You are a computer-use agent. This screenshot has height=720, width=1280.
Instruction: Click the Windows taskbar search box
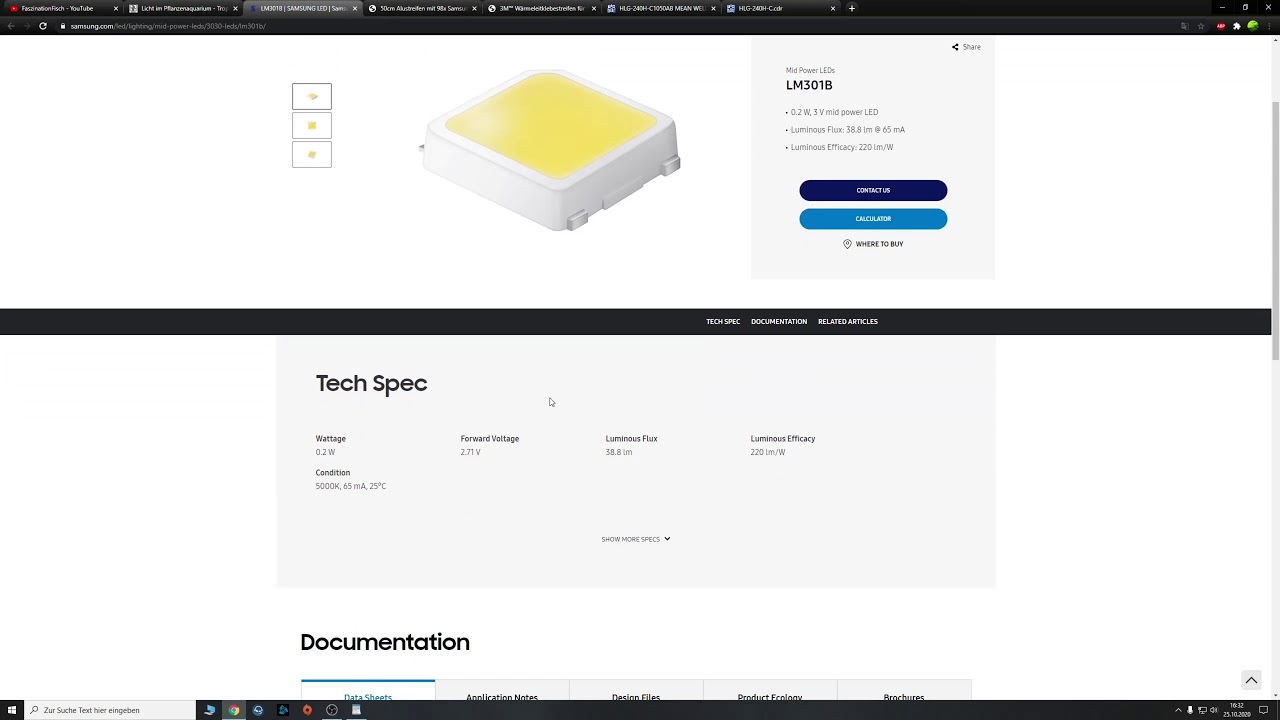point(110,710)
